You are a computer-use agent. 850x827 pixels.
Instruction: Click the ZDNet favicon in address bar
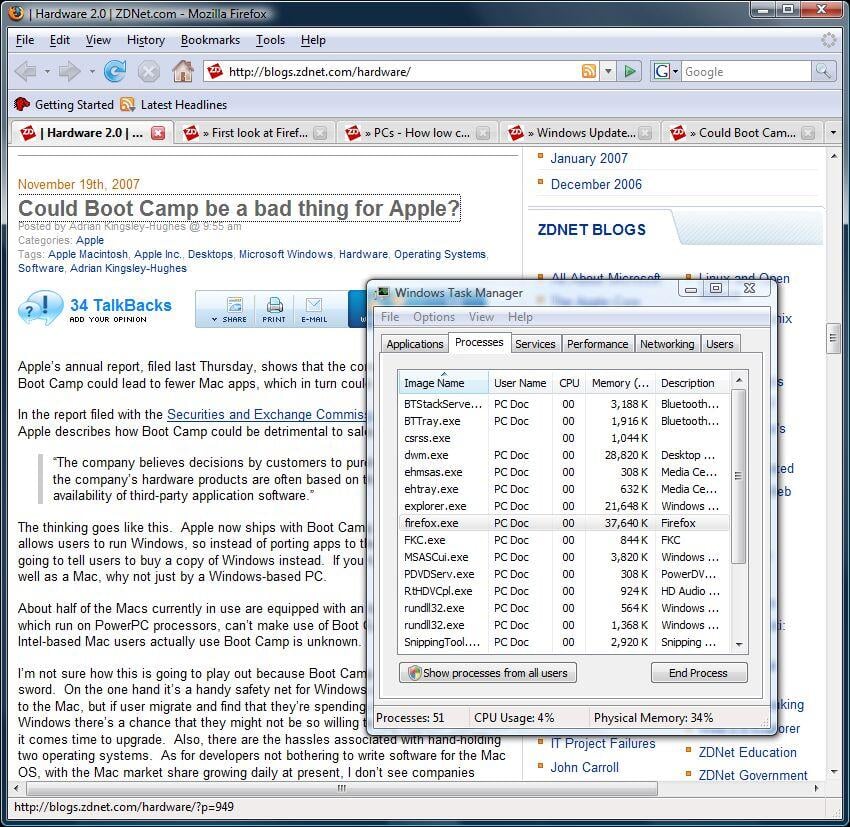tap(215, 71)
